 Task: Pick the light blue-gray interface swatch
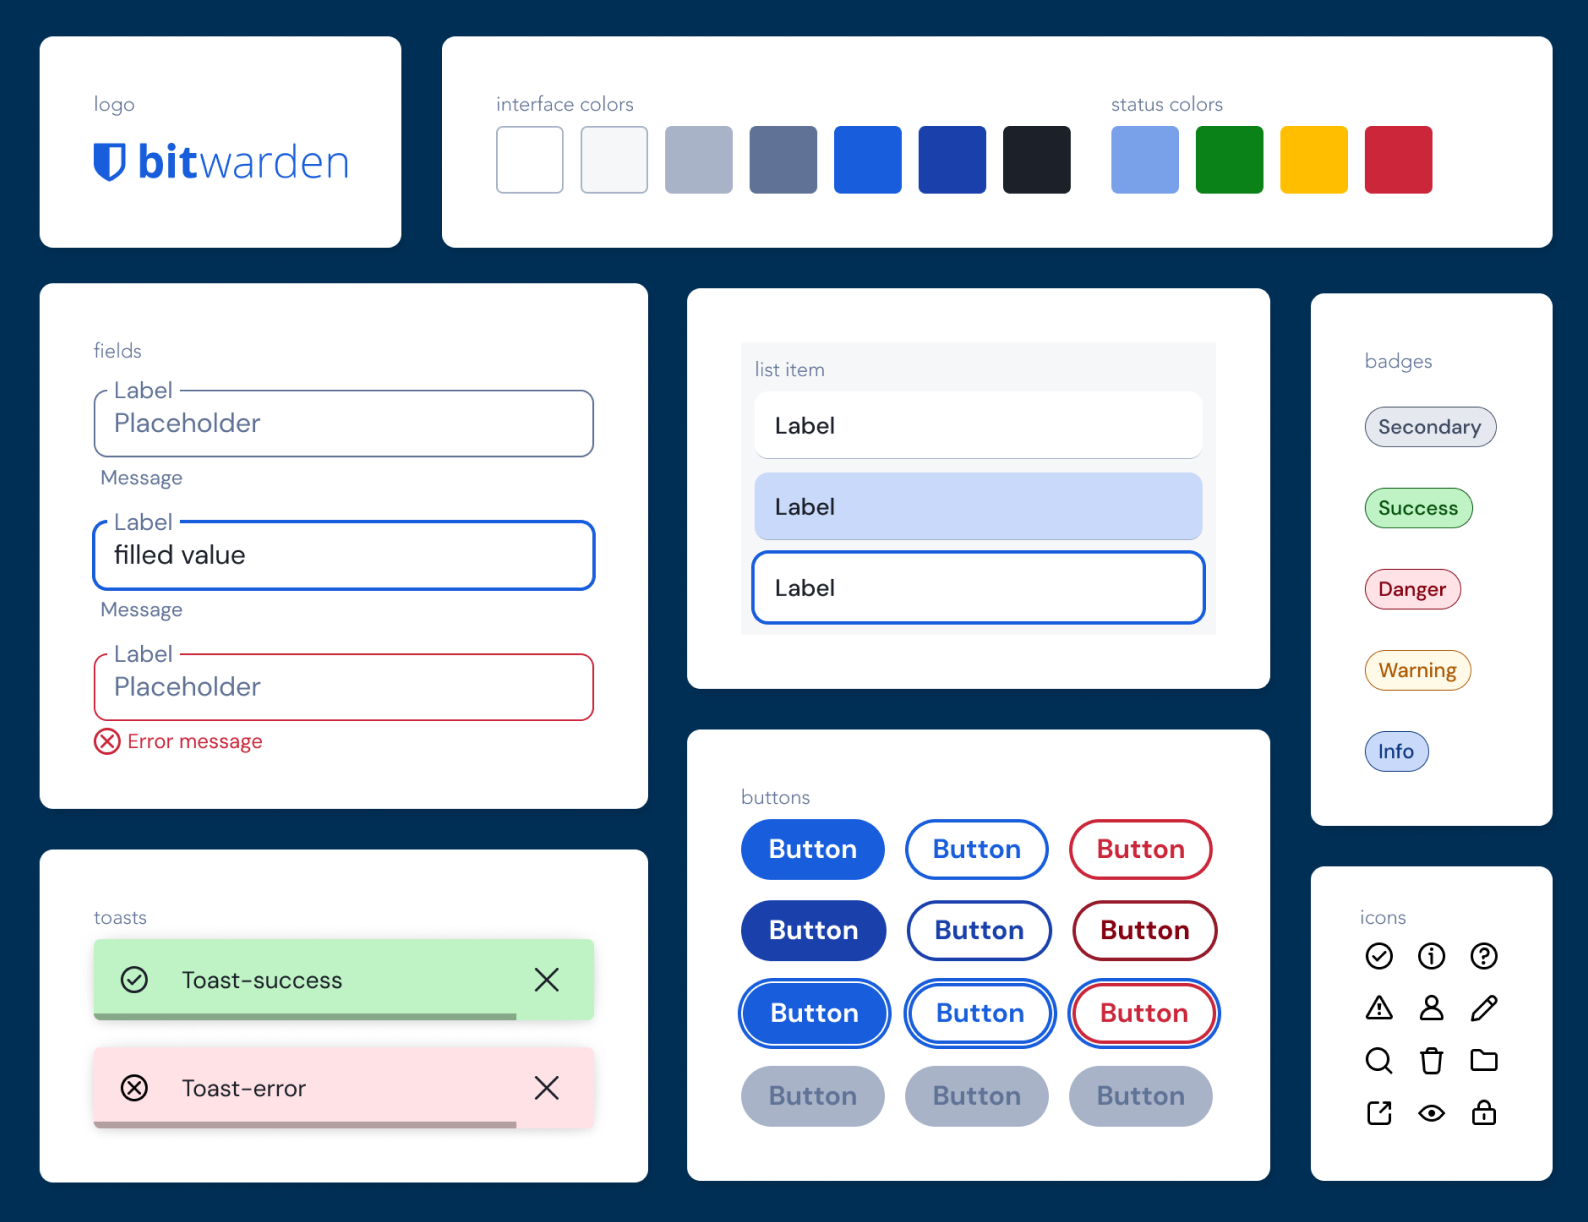[x=699, y=159]
